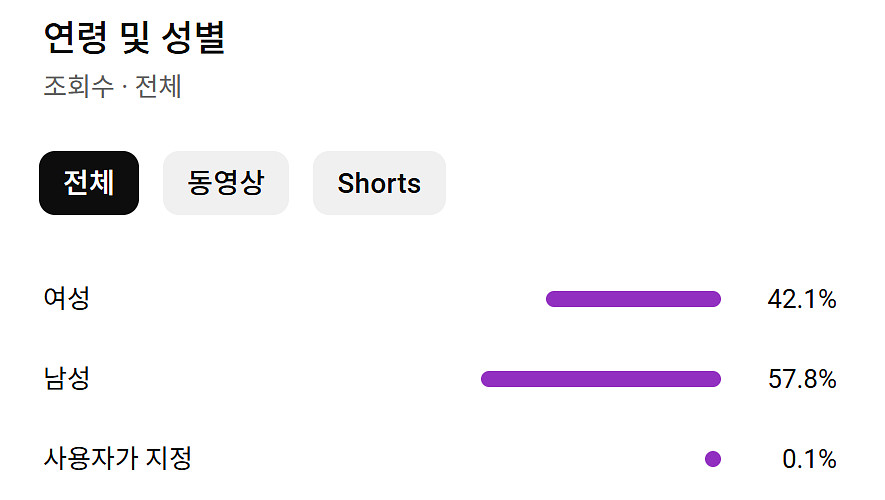Switch to the 동영상 tab
This screenshot has height=500, width=885.
click(225, 183)
